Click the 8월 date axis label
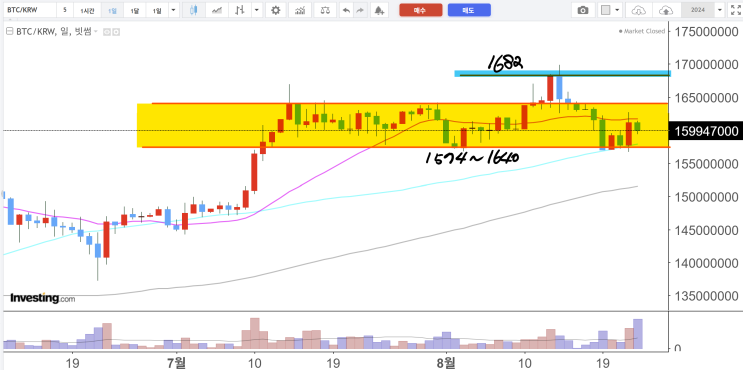The image size is (743, 370). [x=446, y=362]
